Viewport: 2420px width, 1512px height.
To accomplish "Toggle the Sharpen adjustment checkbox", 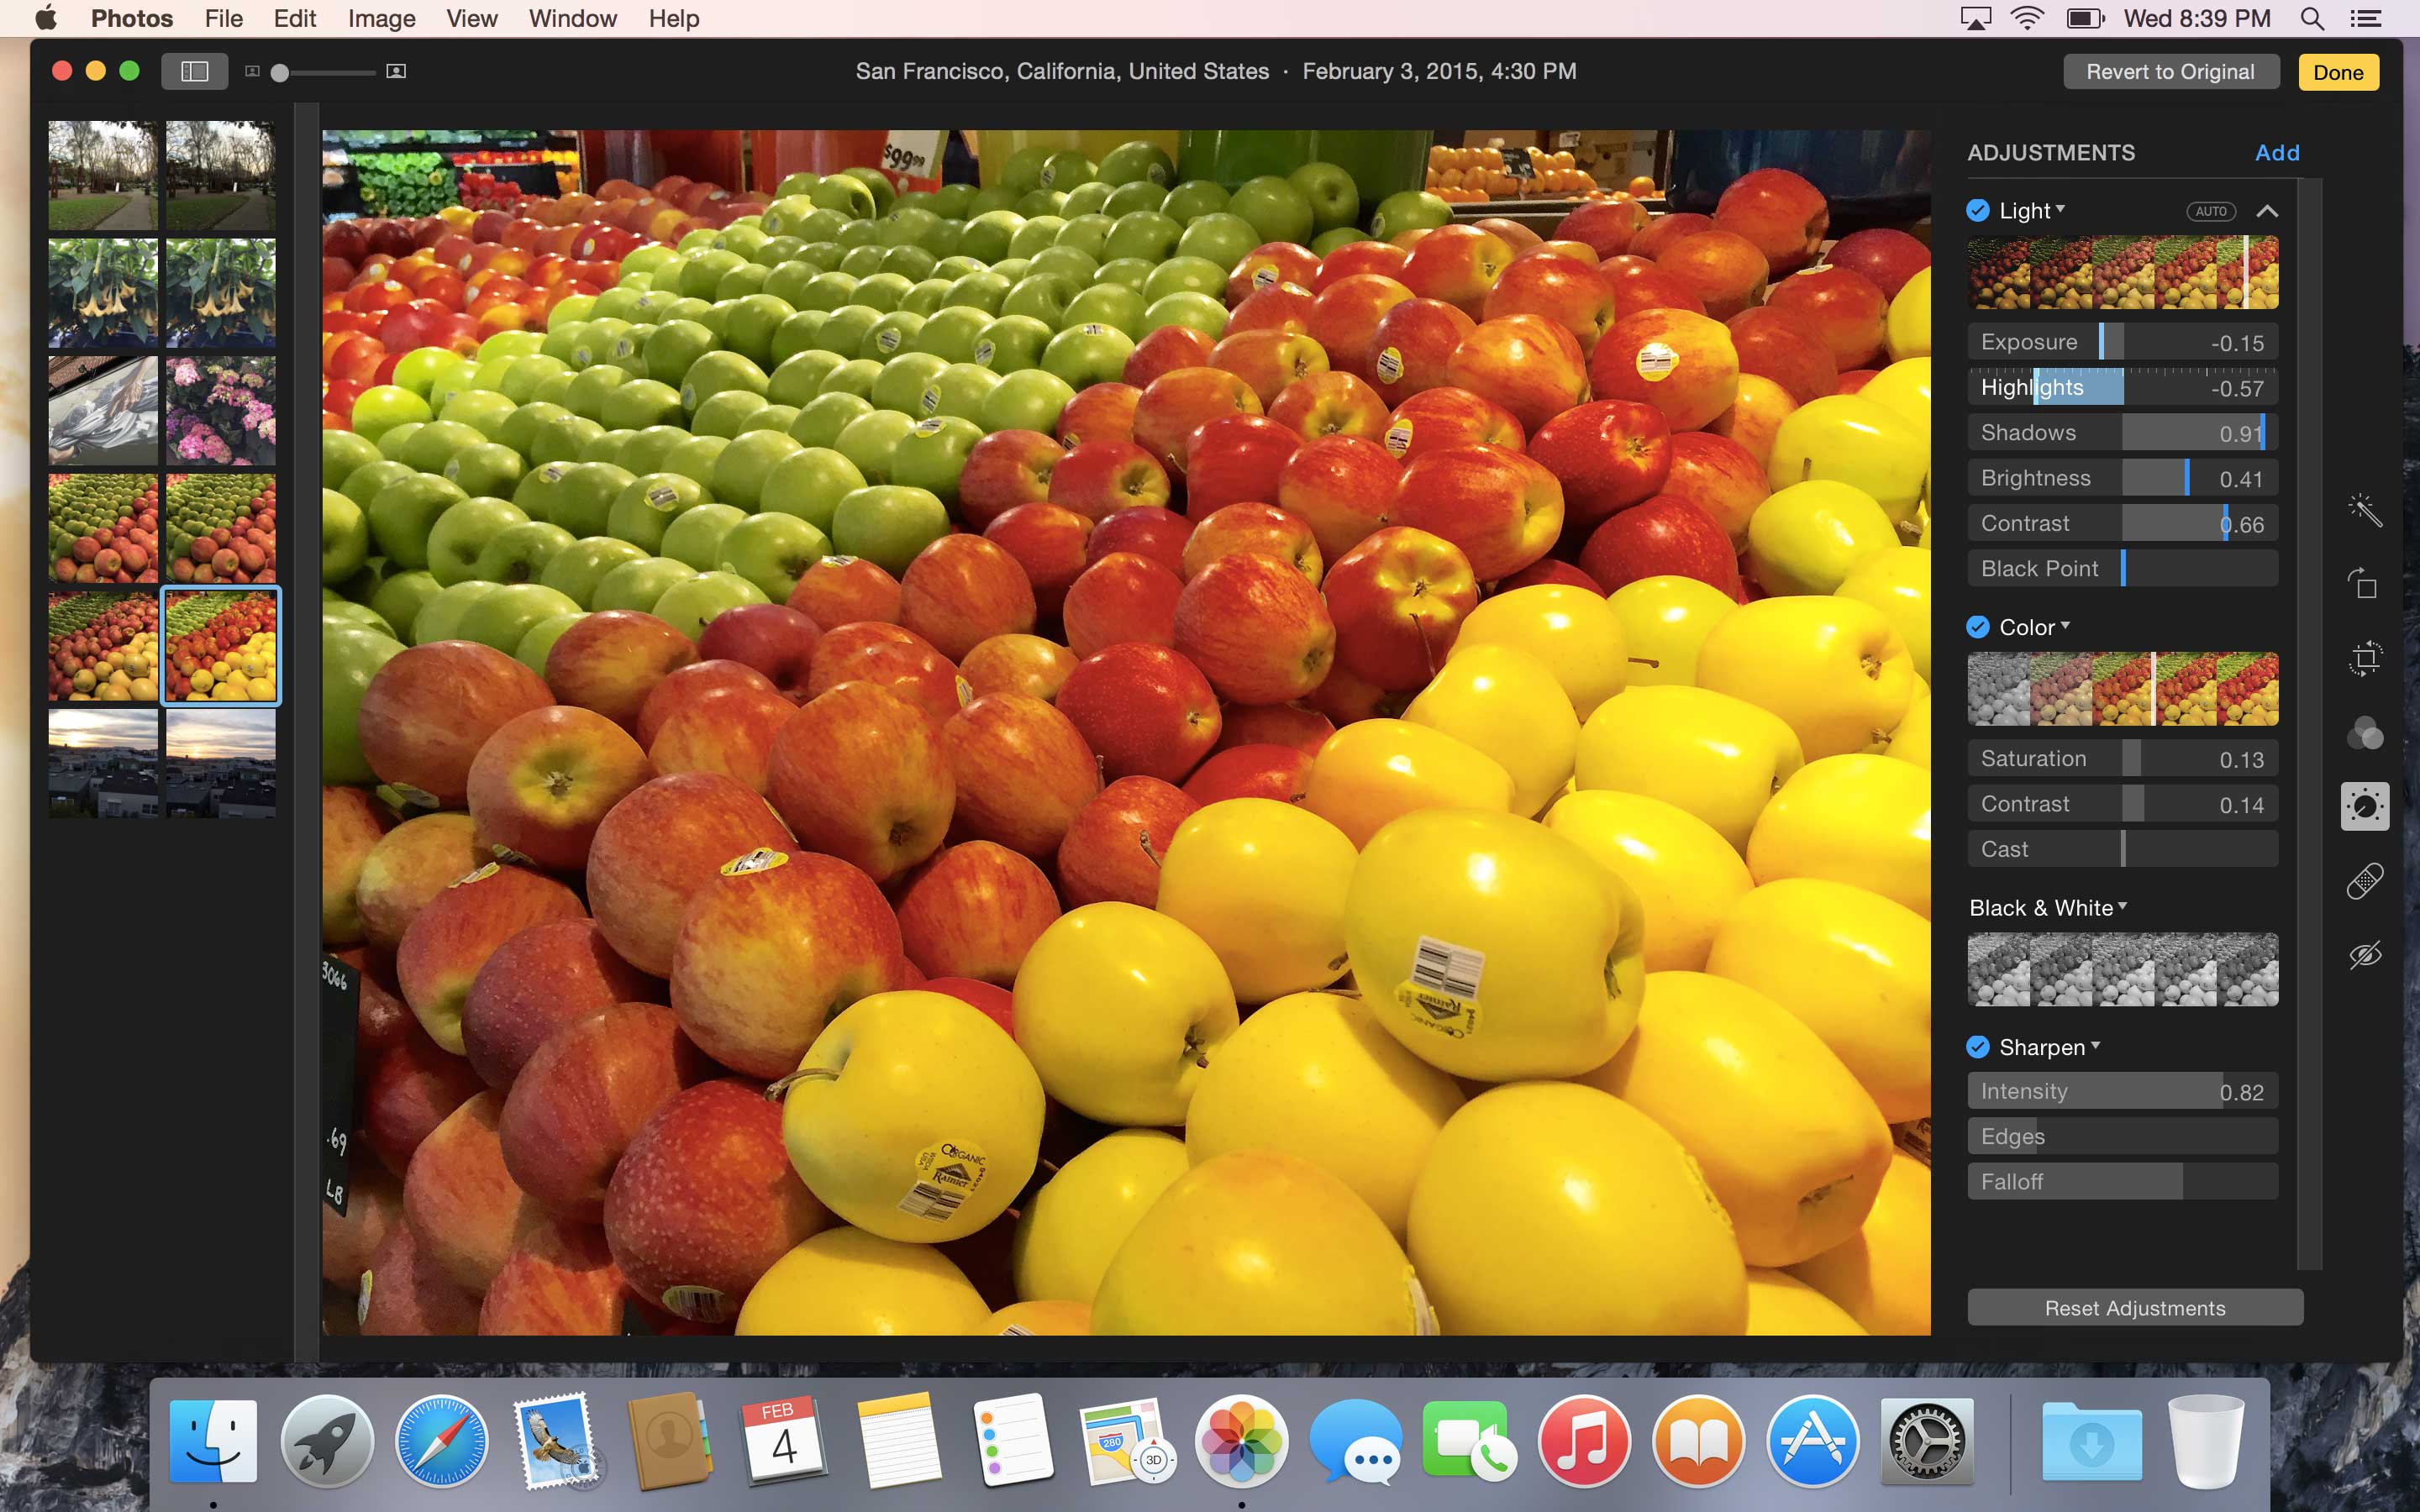I will coord(1978,1047).
